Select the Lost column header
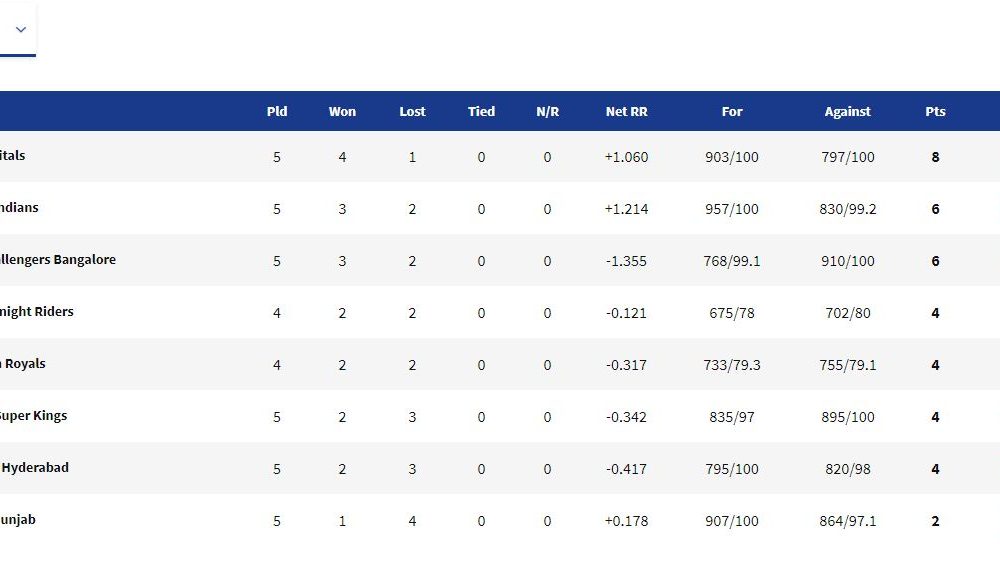Viewport: 1000px width, 587px height. 412,111
